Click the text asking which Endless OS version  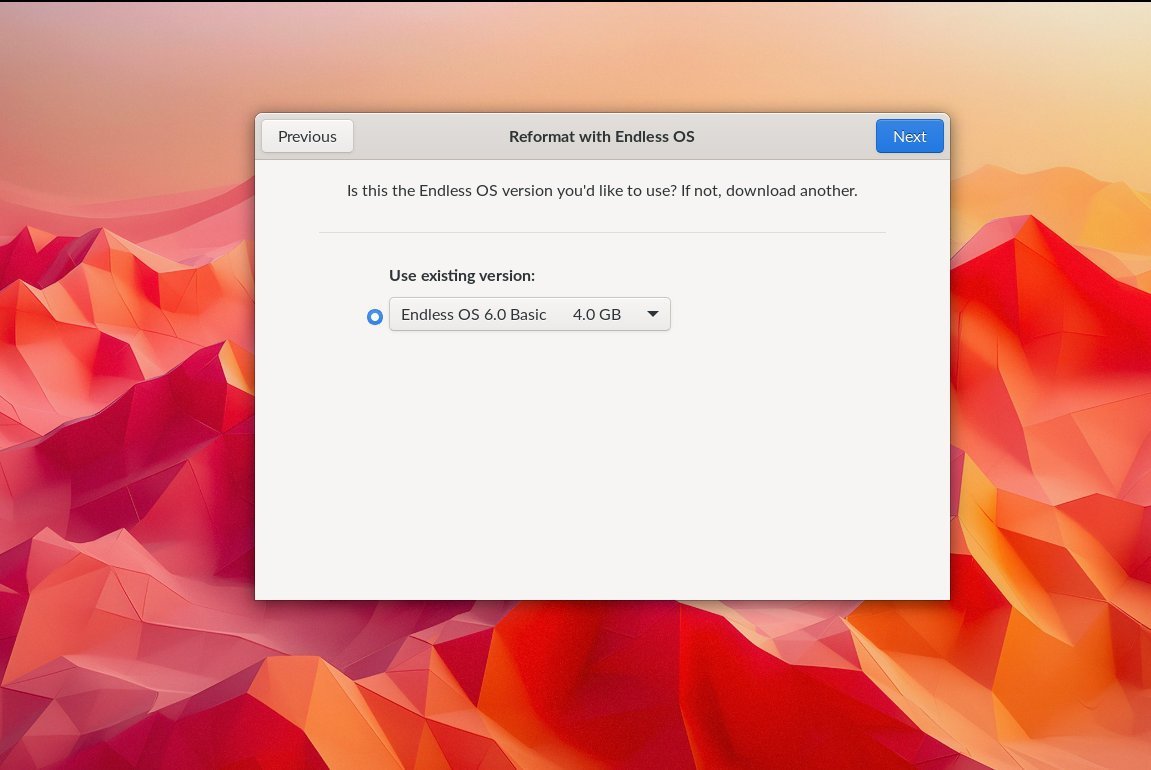click(x=602, y=191)
